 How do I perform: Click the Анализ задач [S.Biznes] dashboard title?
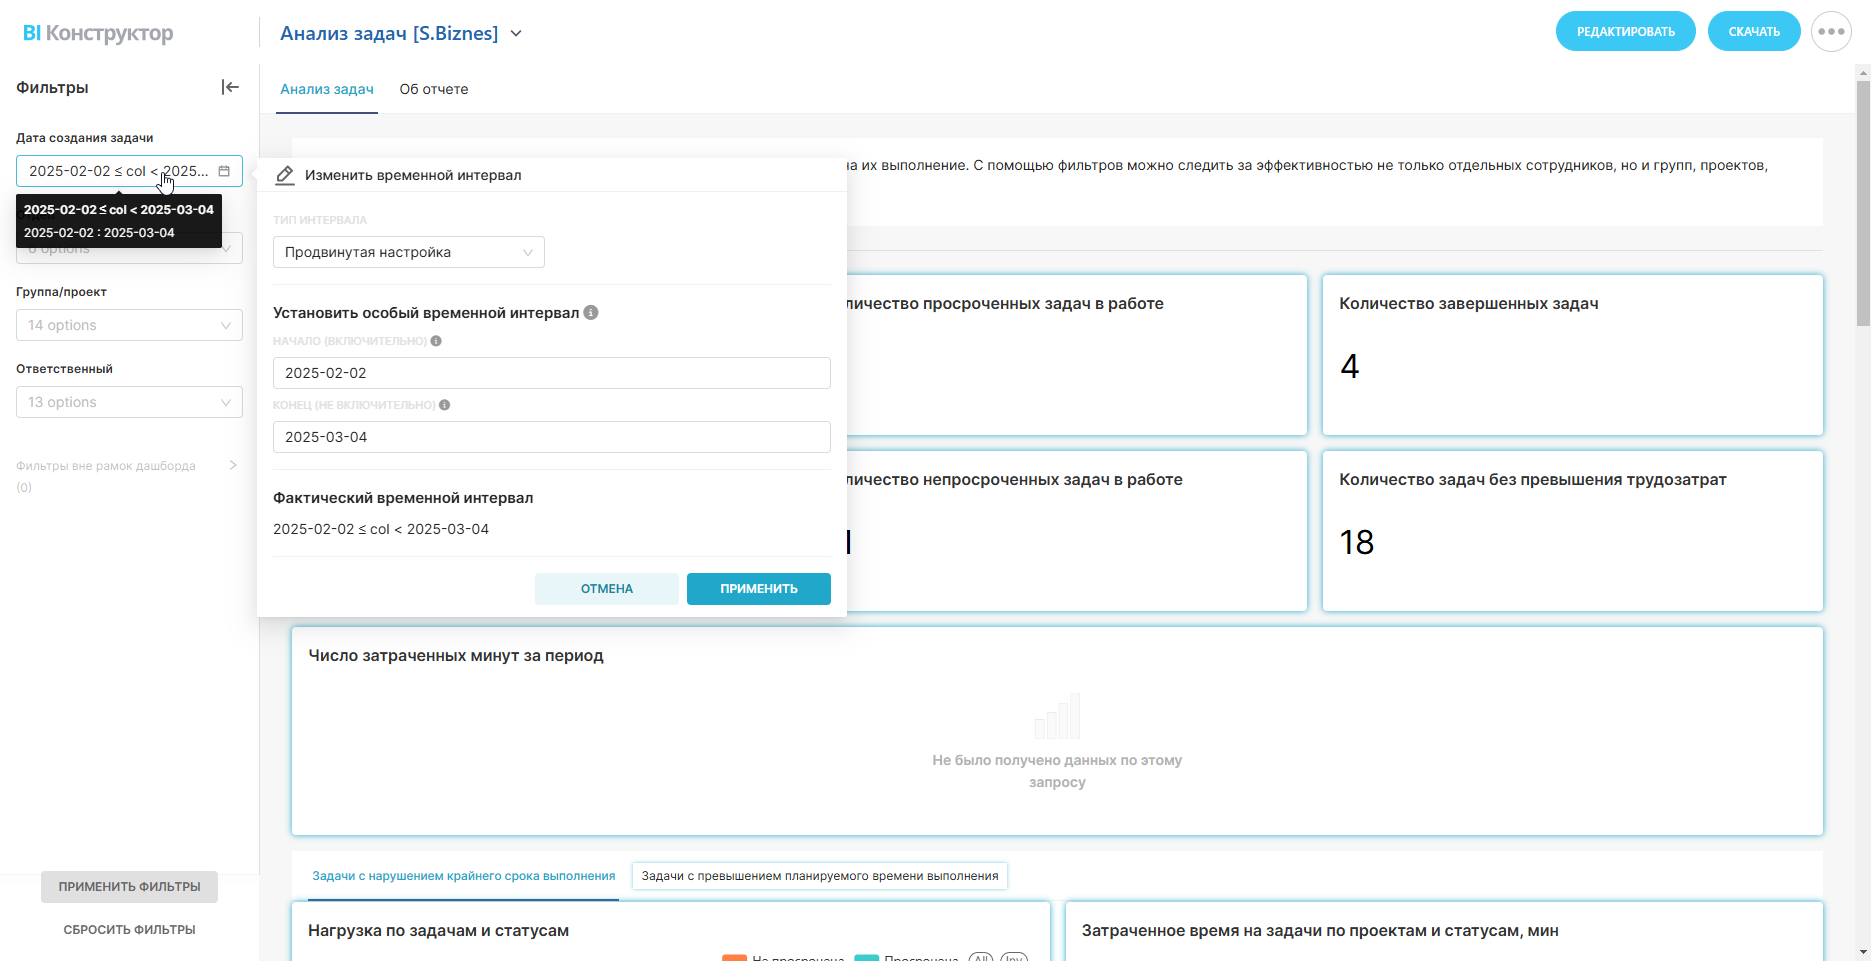pyautogui.click(x=389, y=33)
